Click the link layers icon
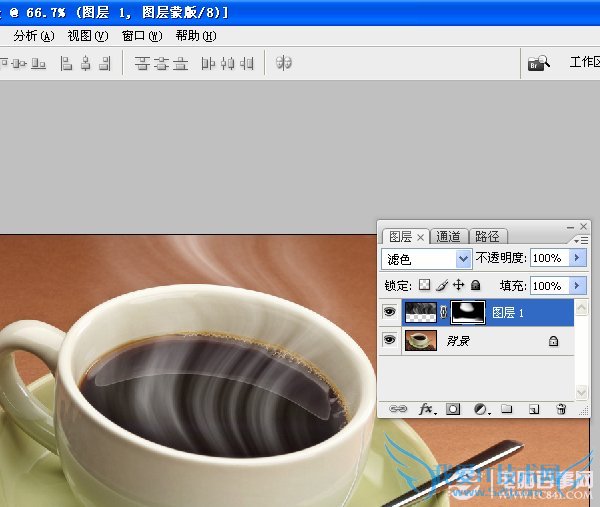The image size is (600, 507). pos(398,409)
